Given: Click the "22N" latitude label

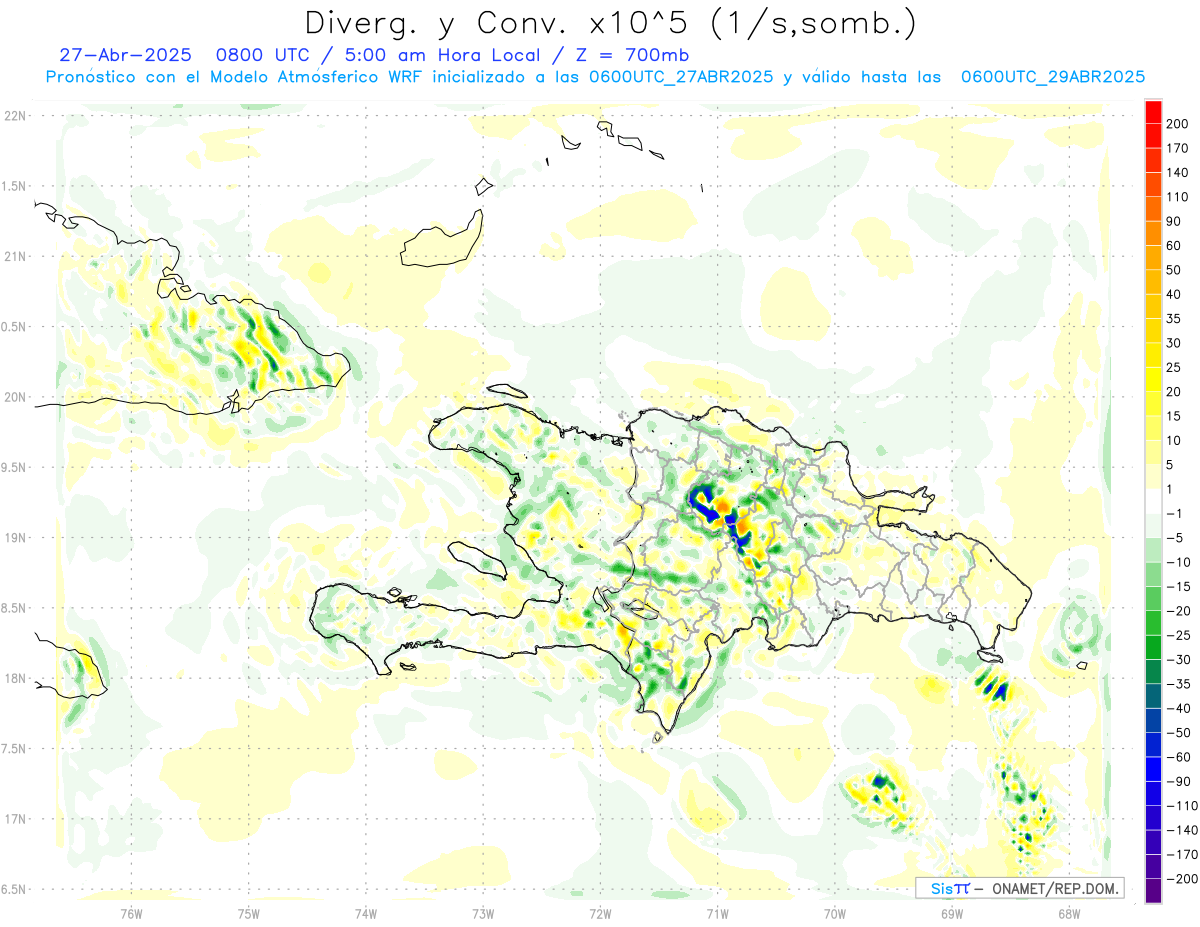Looking at the screenshot, I should [x=15, y=116].
